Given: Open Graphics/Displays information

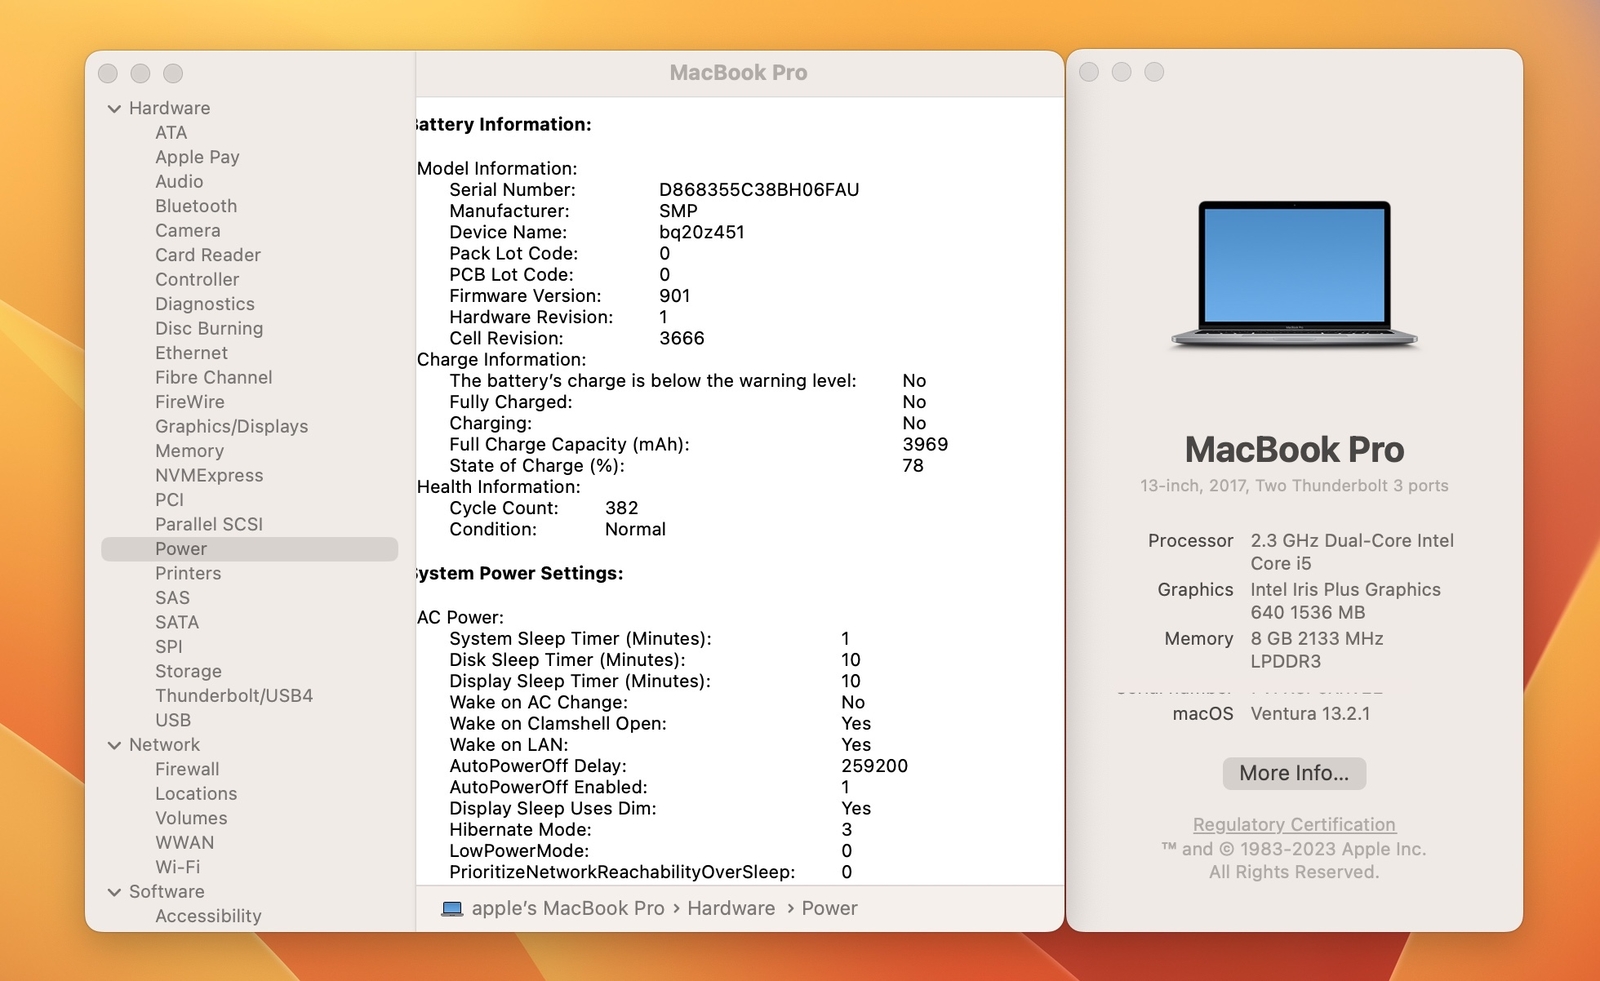Looking at the screenshot, I should [231, 427].
